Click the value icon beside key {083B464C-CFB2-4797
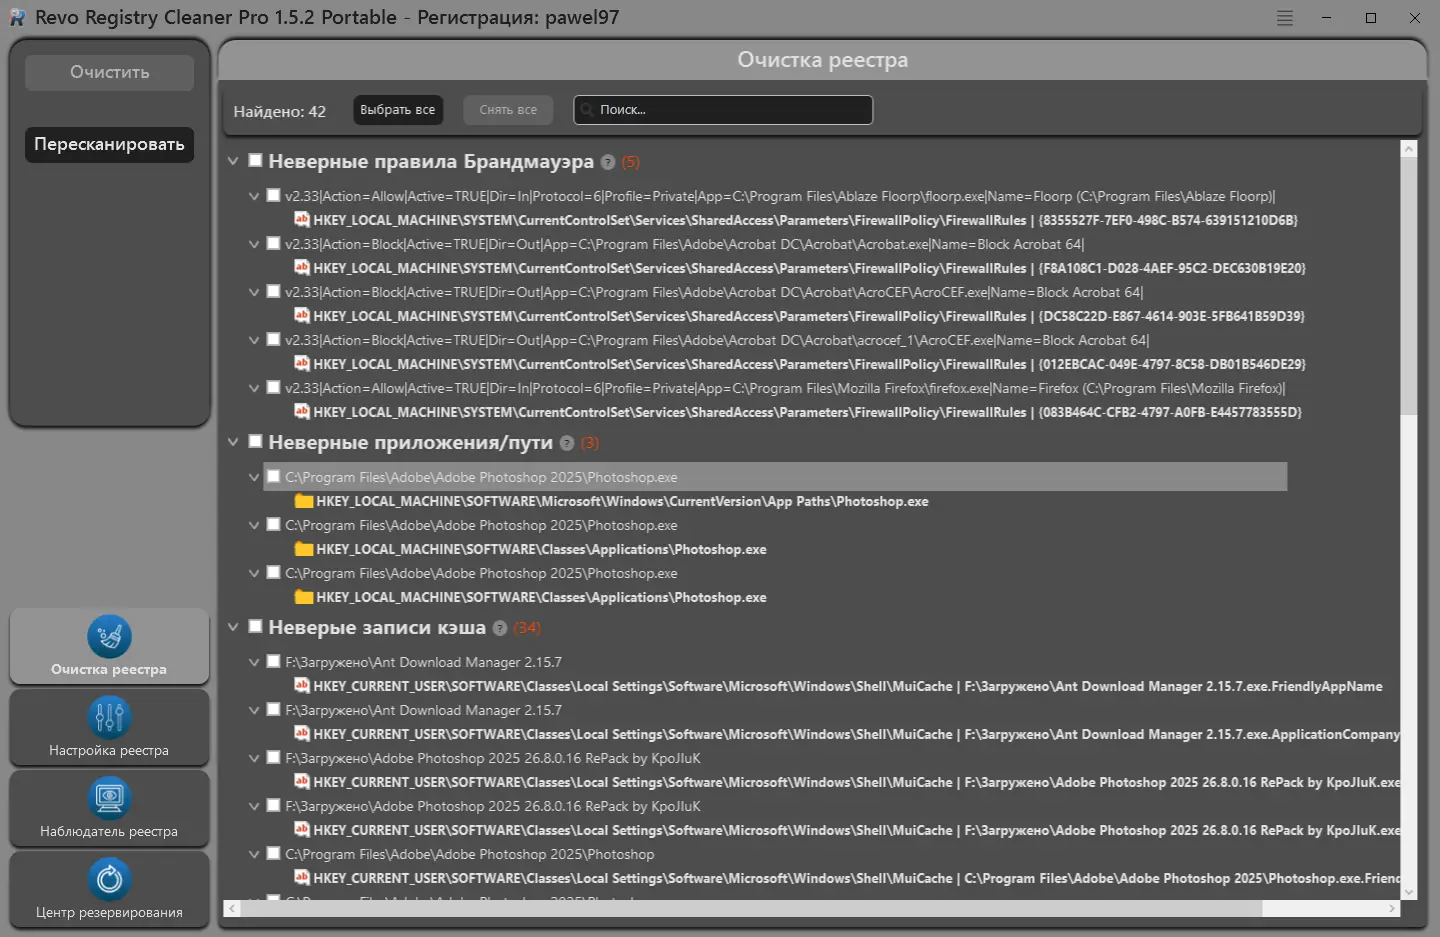The width and height of the screenshot is (1440, 937). (x=301, y=411)
